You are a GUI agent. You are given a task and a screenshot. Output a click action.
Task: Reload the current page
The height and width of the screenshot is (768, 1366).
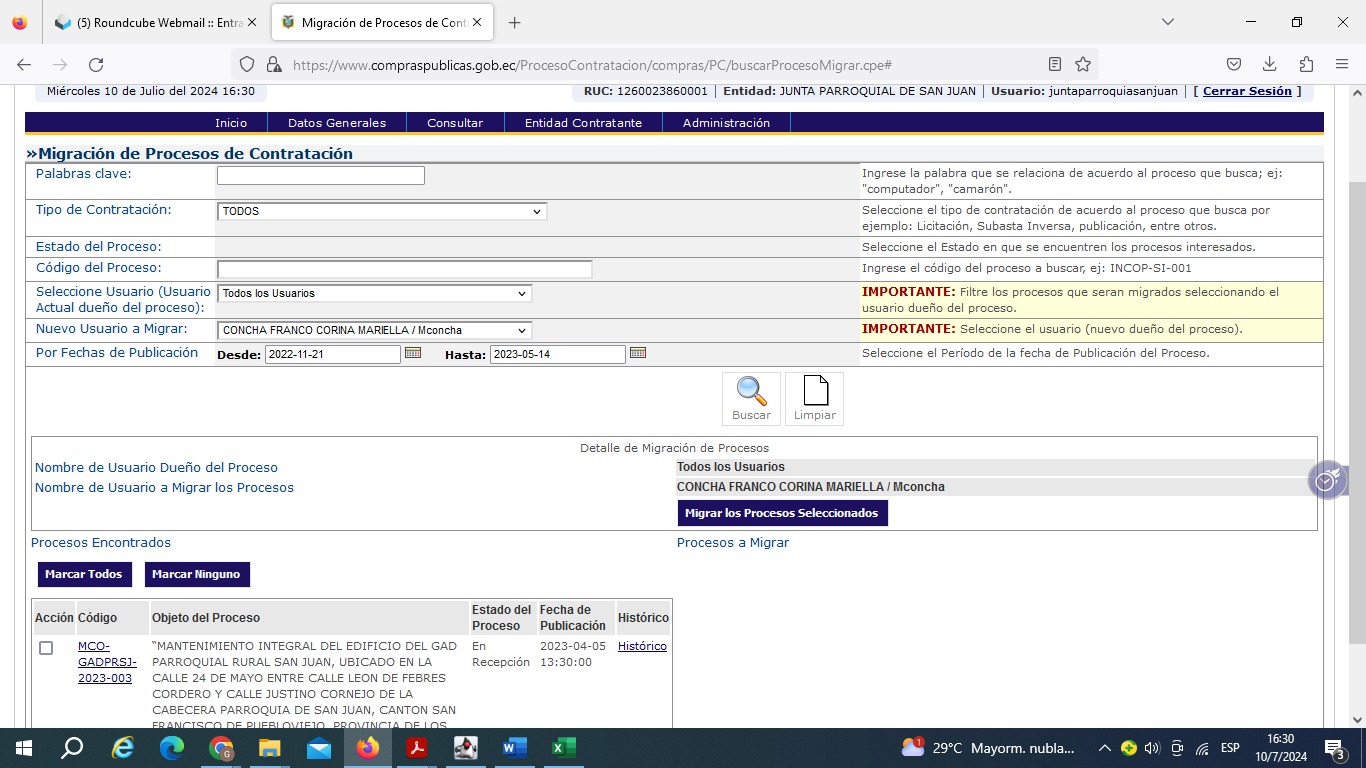point(96,64)
